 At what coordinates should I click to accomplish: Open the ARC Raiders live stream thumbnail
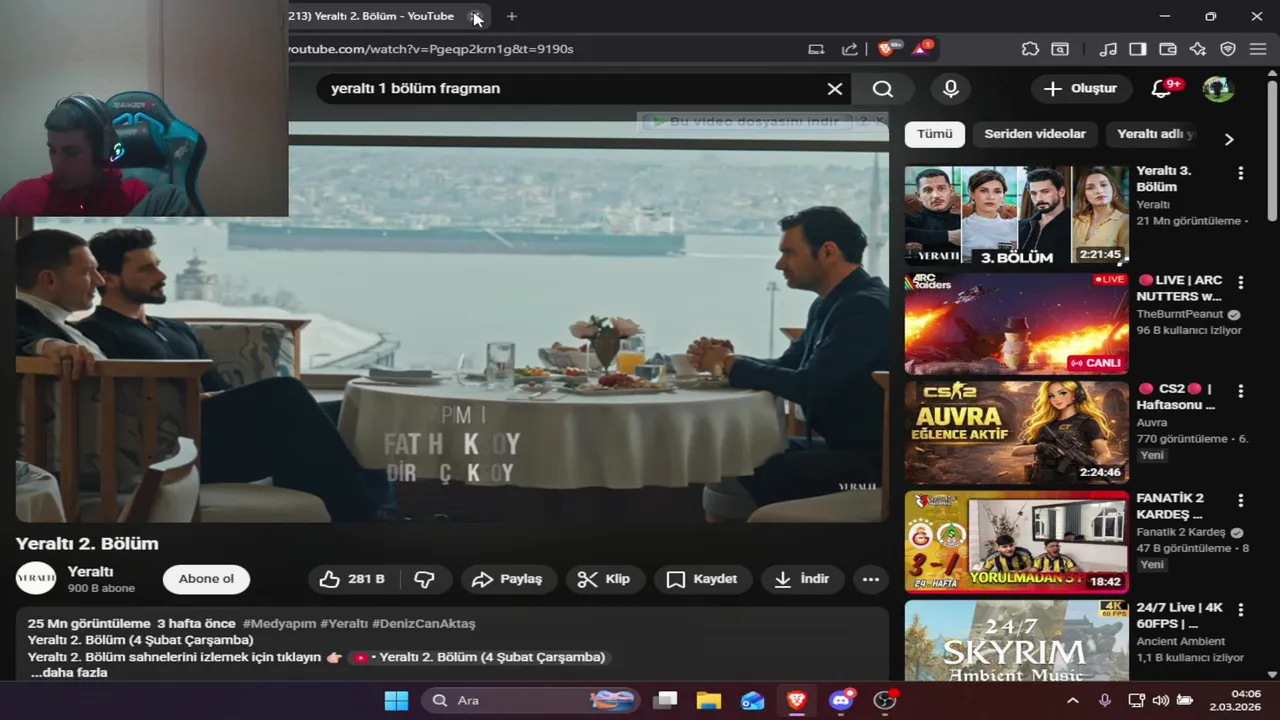point(1016,324)
